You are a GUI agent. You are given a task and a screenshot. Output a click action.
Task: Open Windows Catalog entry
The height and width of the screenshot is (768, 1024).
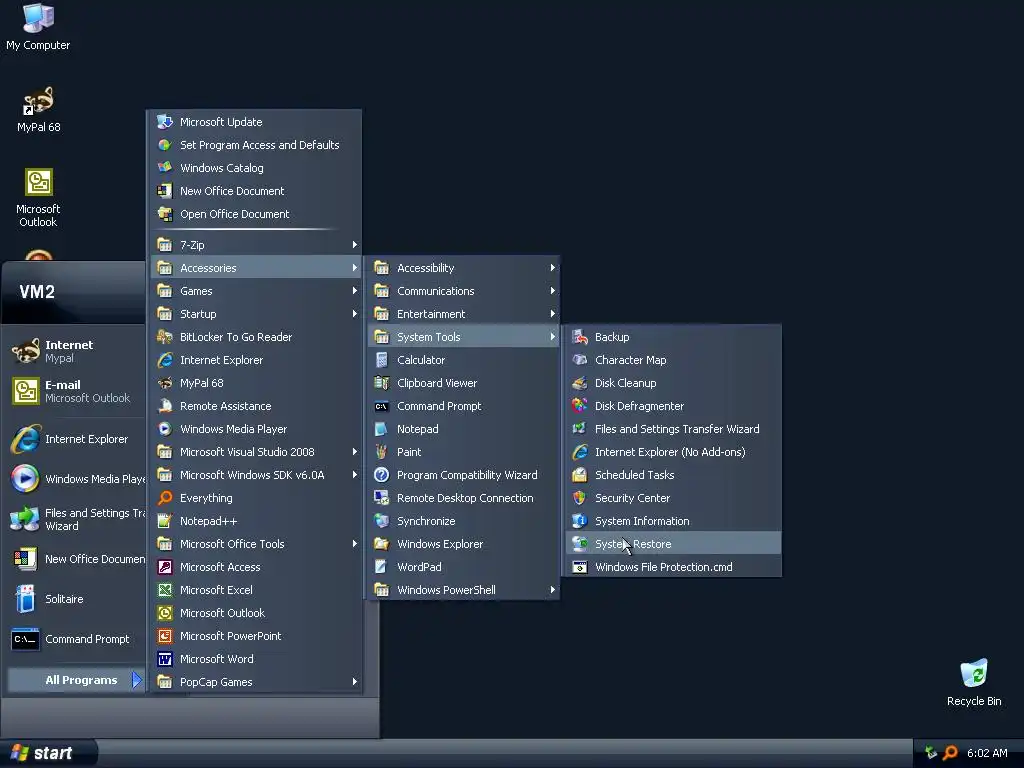256,168
